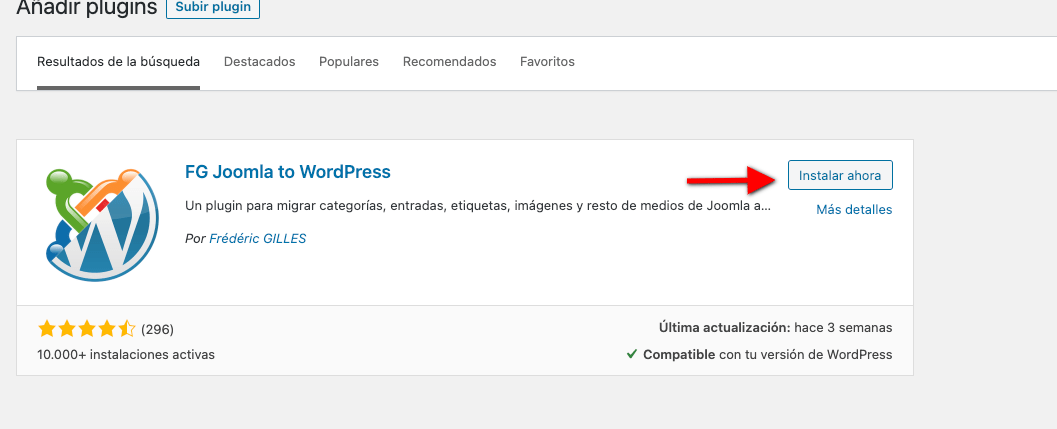Switch to the Populares tab
This screenshot has width=1057, height=429.
[349, 62]
